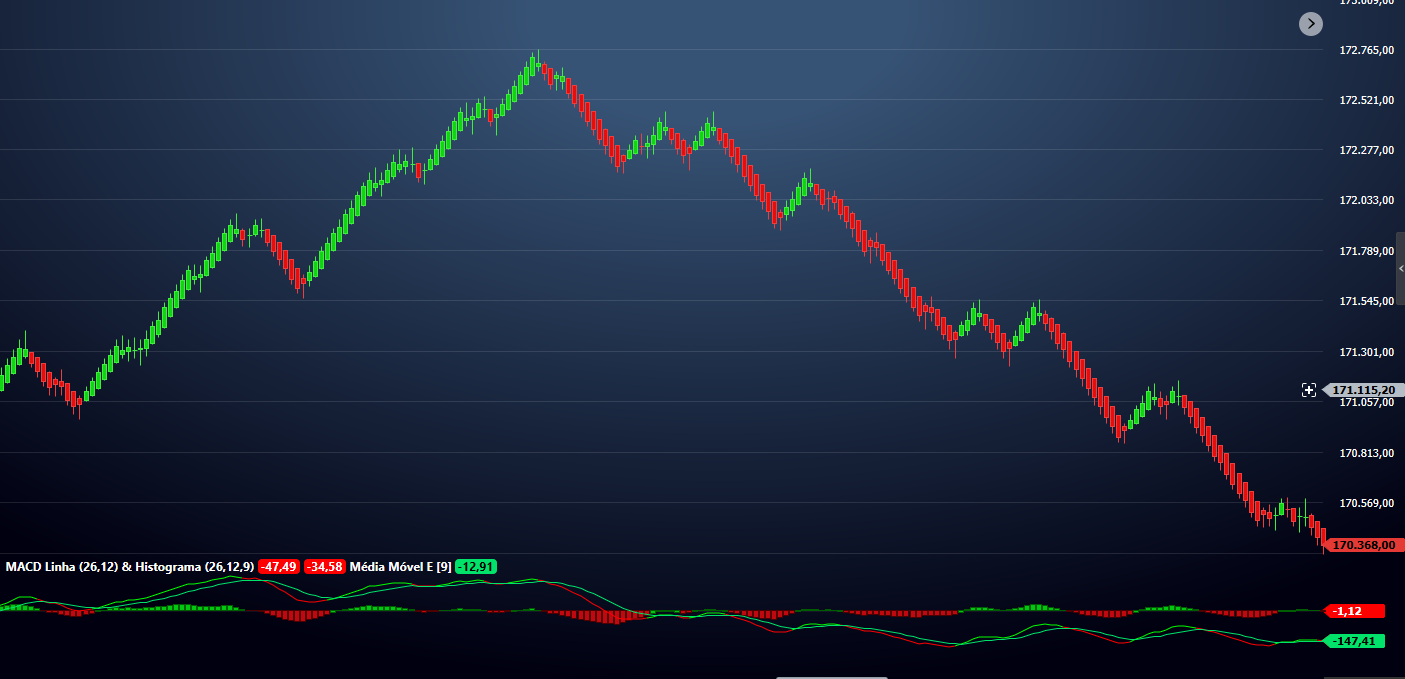
Task: Expand the collapsed right side panel handle
Action: point(1400,268)
